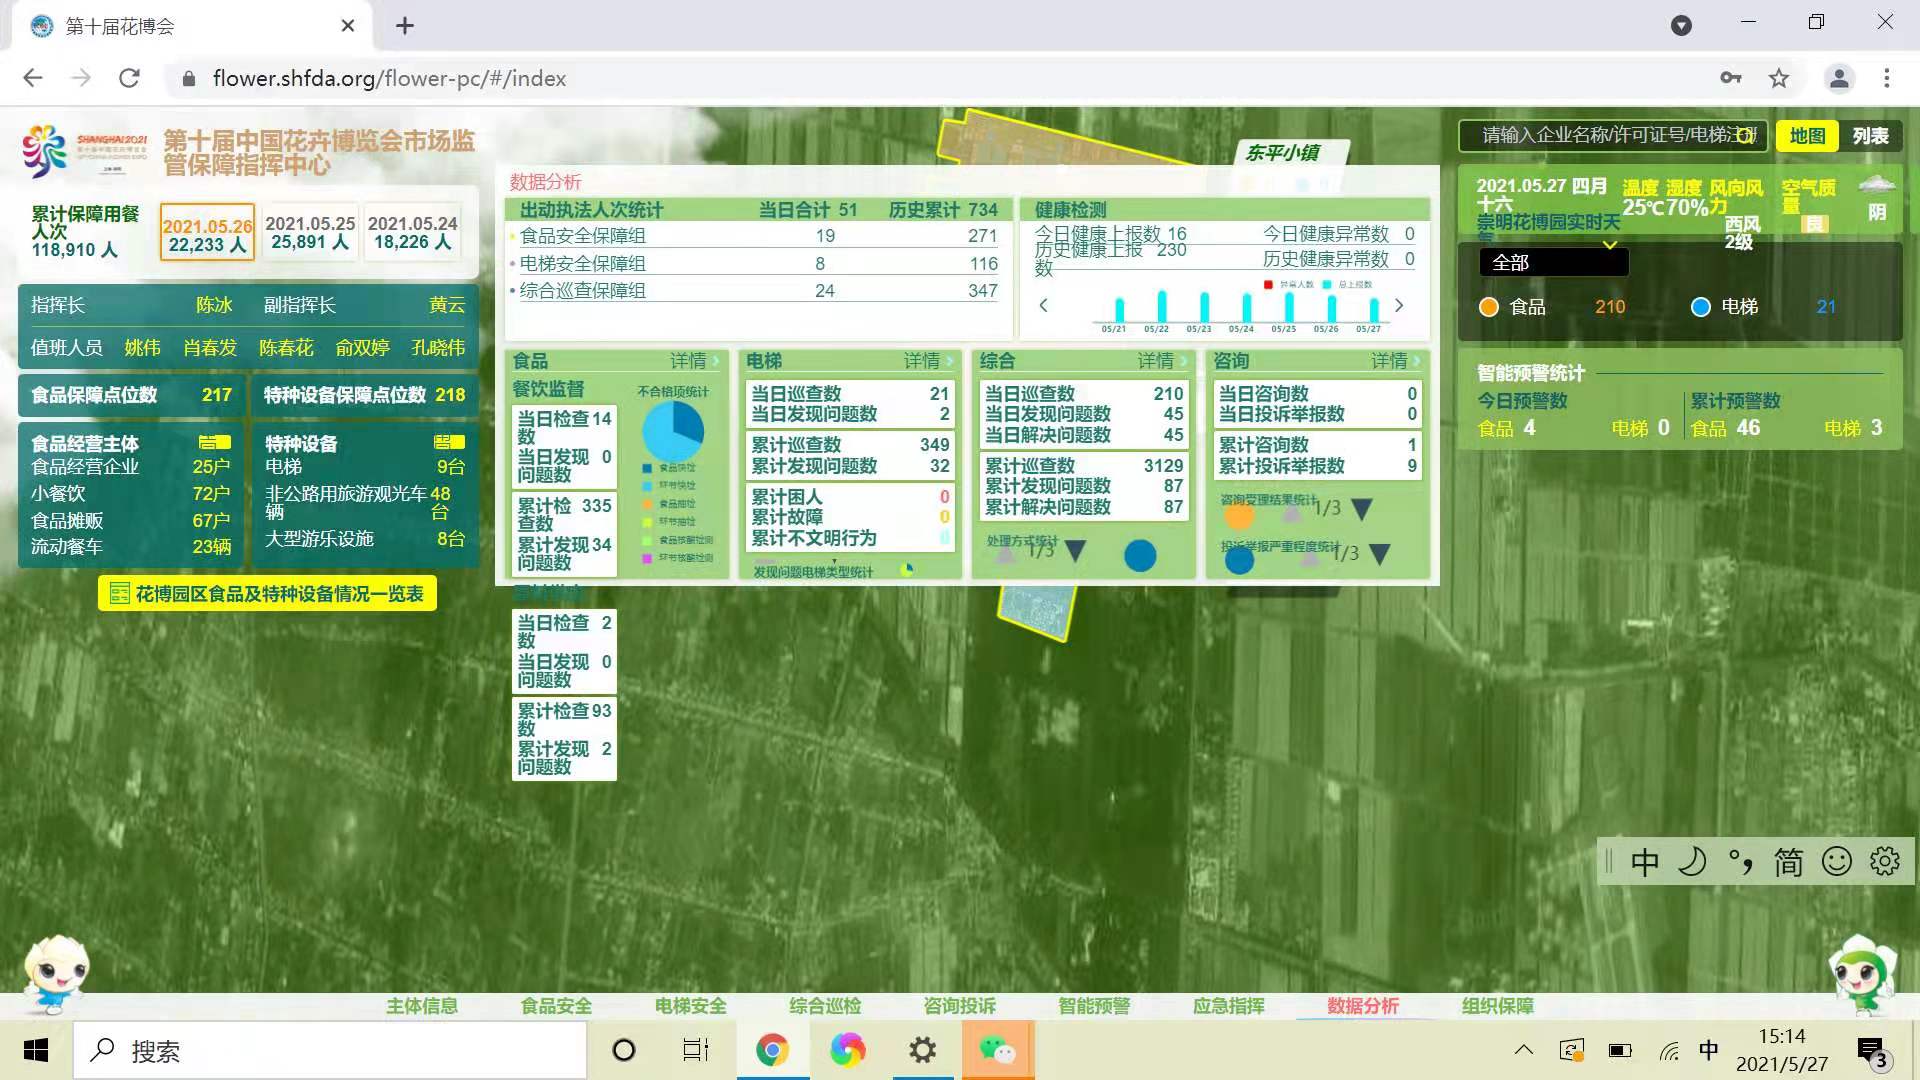Open IME settings gear
Screen dimensions: 1920x1080
click(1885, 861)
